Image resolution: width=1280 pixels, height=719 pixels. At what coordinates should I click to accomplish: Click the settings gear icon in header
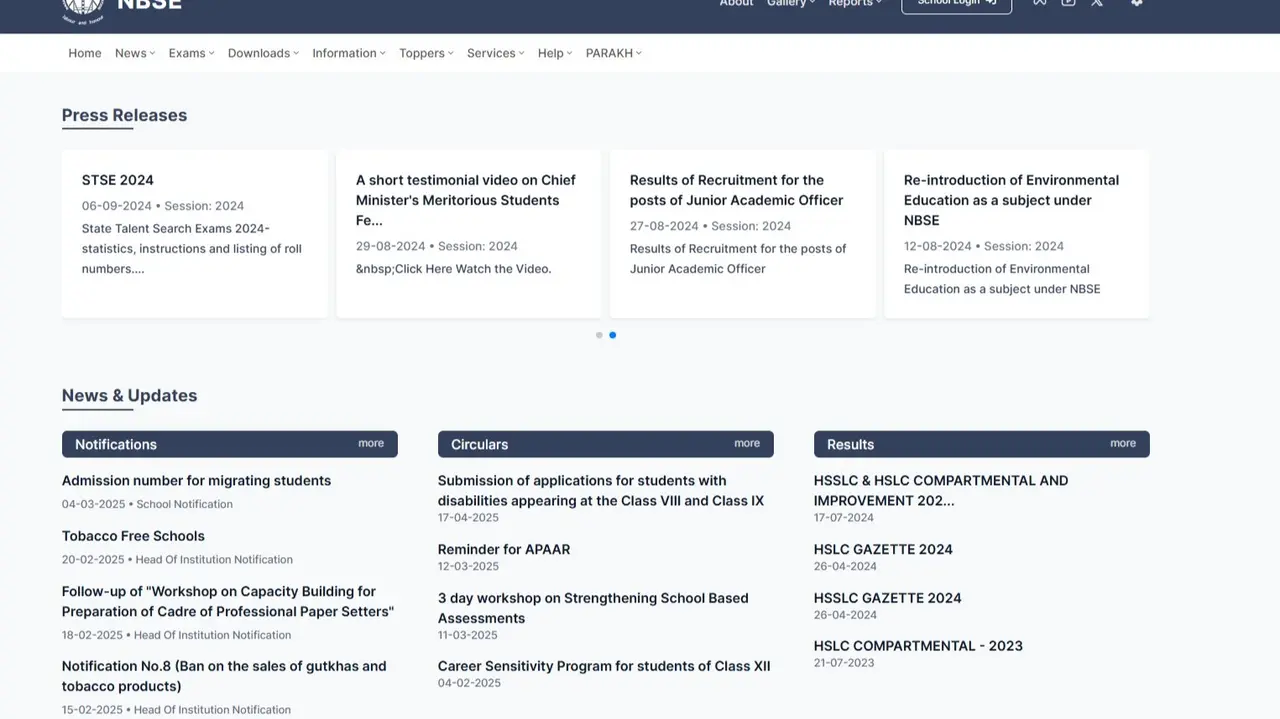click(1136, 4)
